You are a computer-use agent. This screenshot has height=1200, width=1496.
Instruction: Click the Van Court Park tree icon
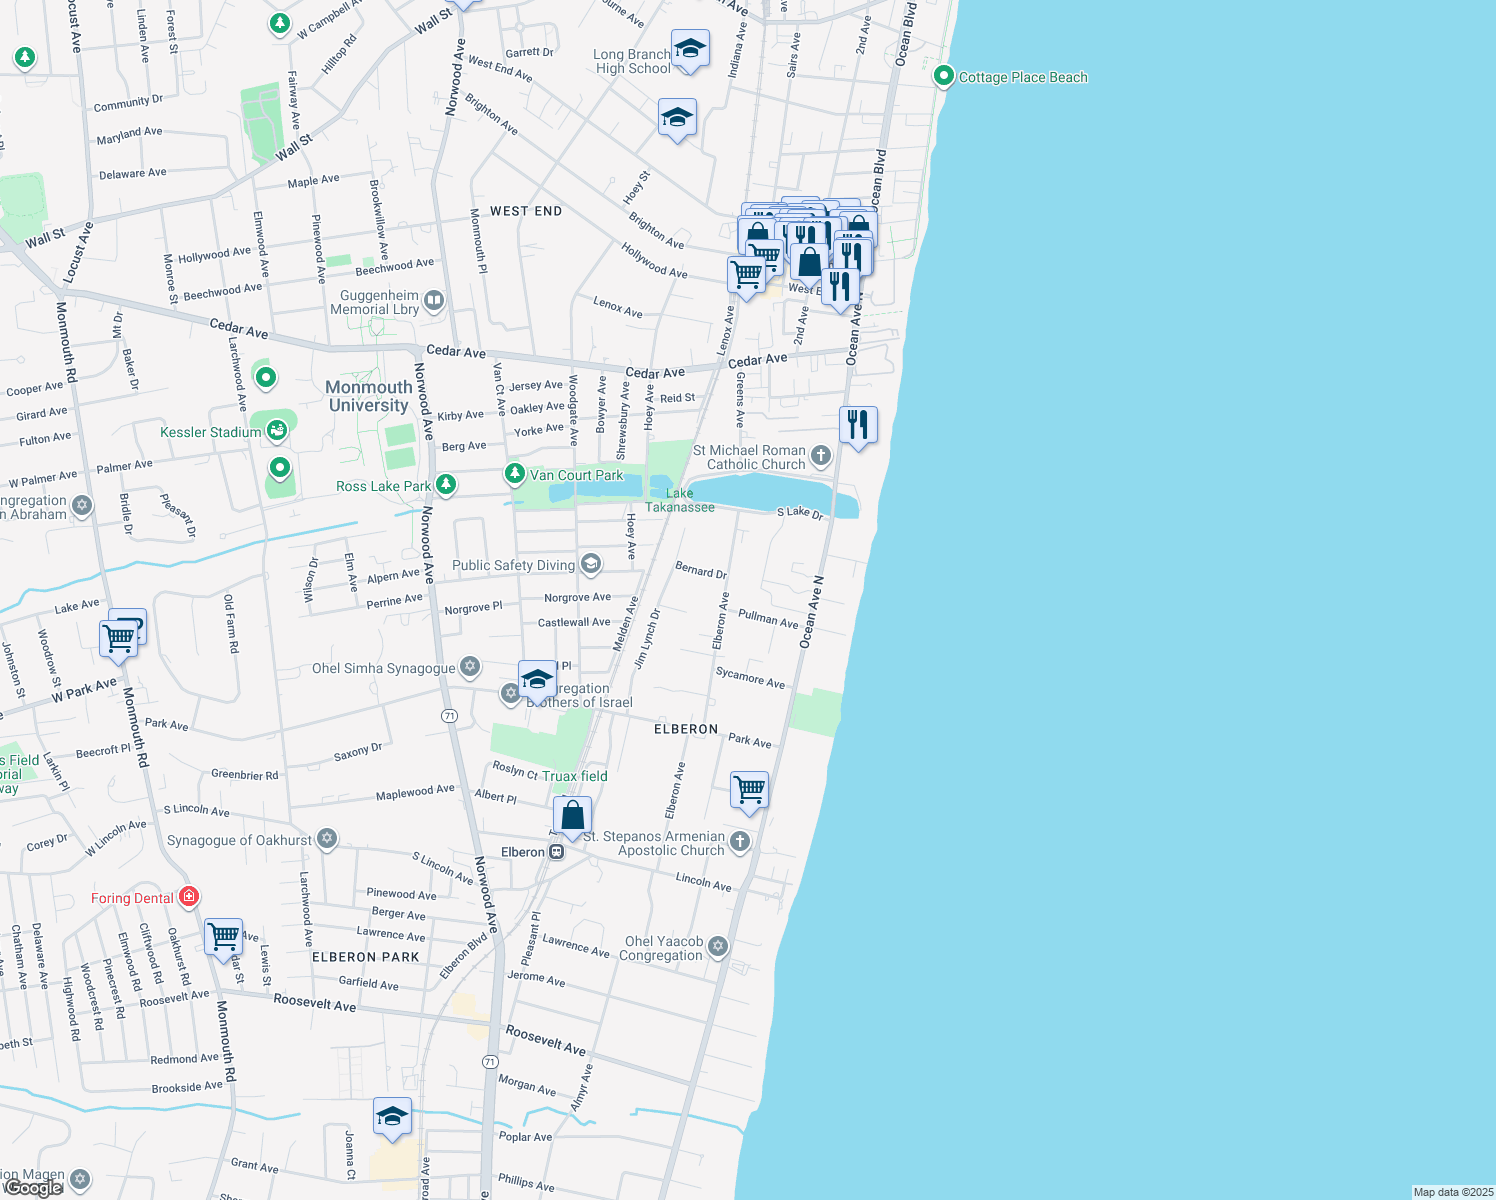pos(515,474)
